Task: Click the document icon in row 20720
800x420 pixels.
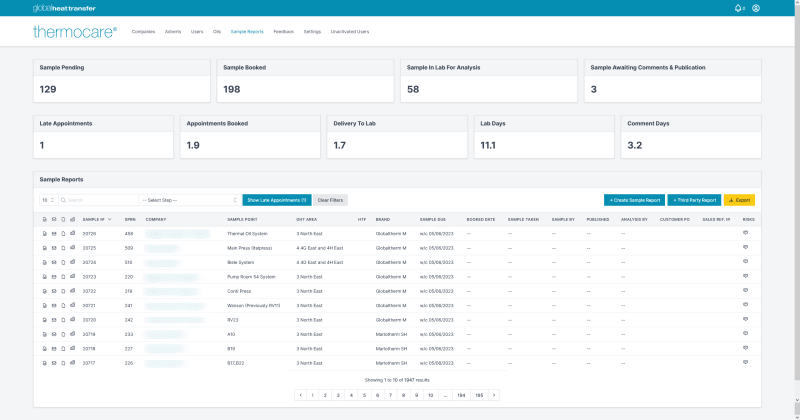Action: point(44,320)
